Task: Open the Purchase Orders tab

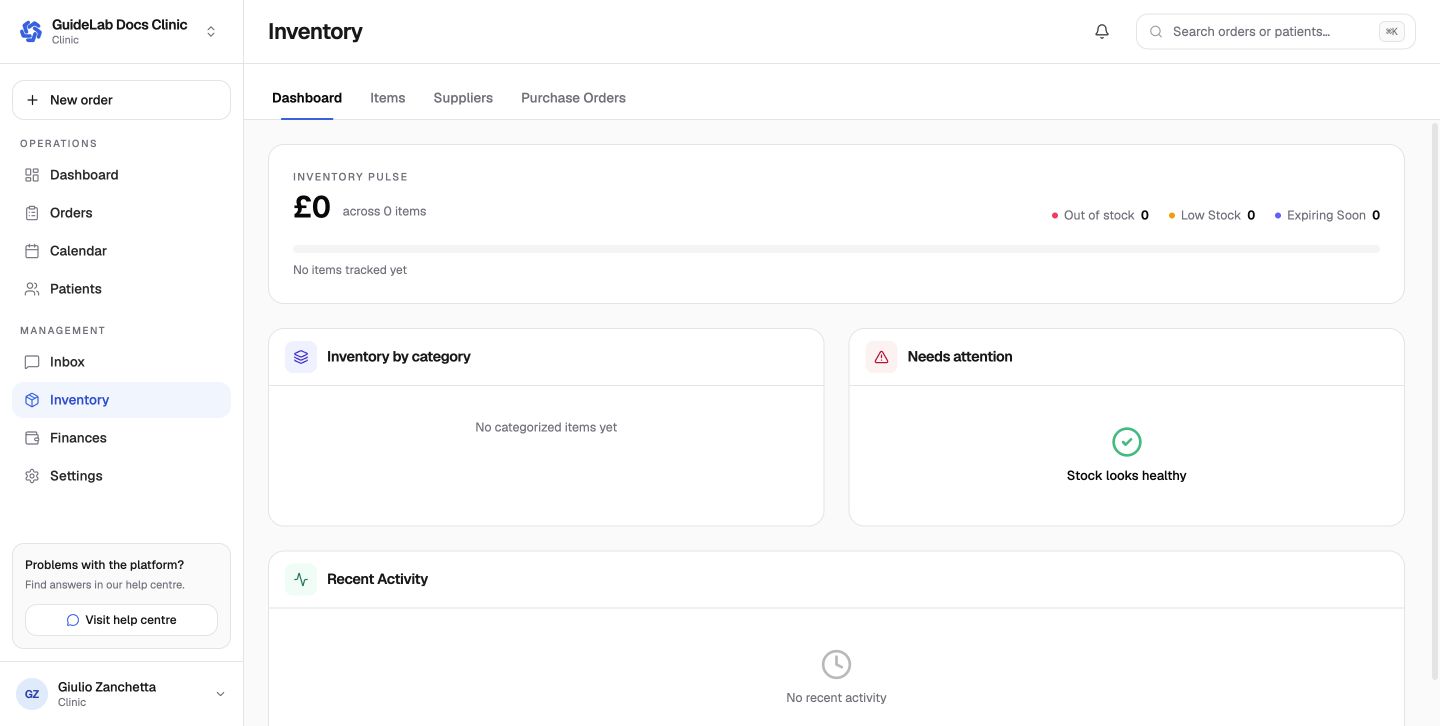Action: coord(573,98)
